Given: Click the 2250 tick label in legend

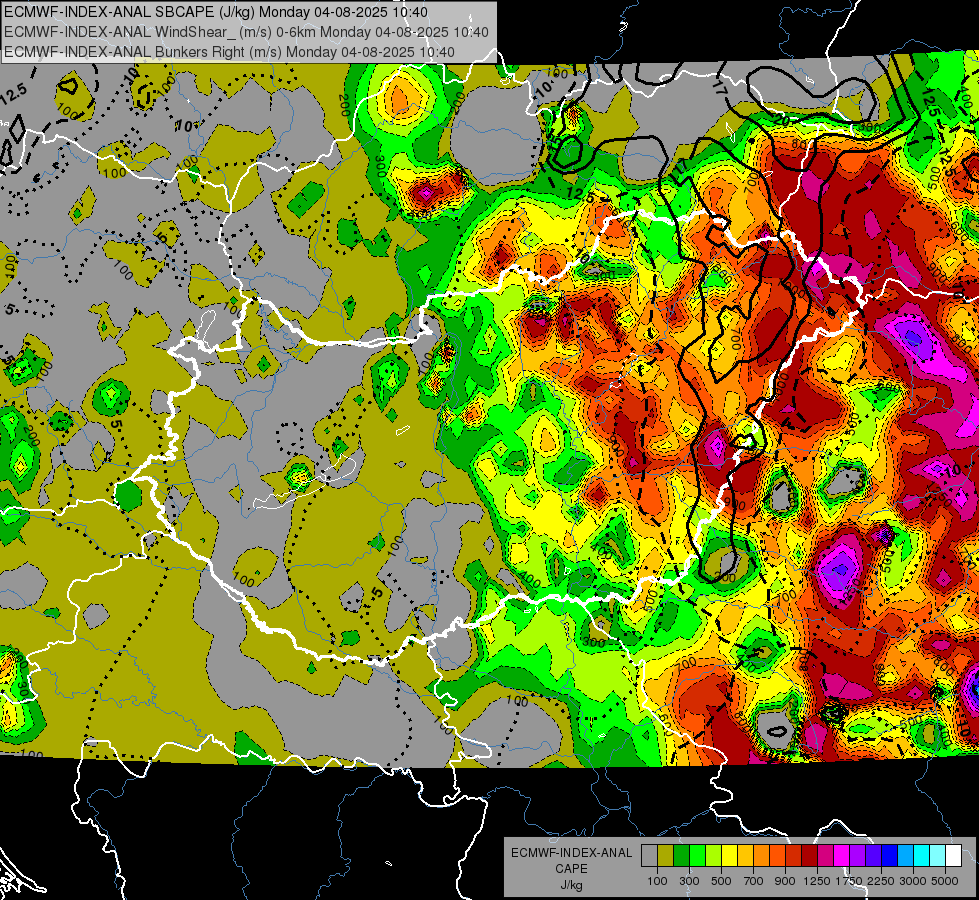Looking at the screenshot, I should 880,881.
